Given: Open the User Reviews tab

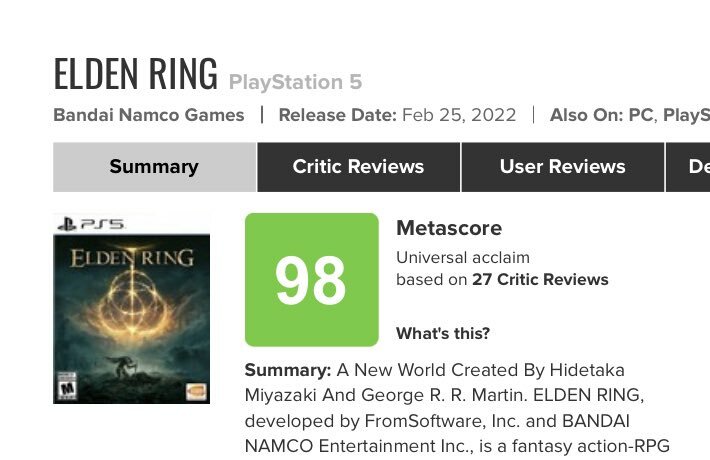Looking at the screenshot, I should click(562, 167).
